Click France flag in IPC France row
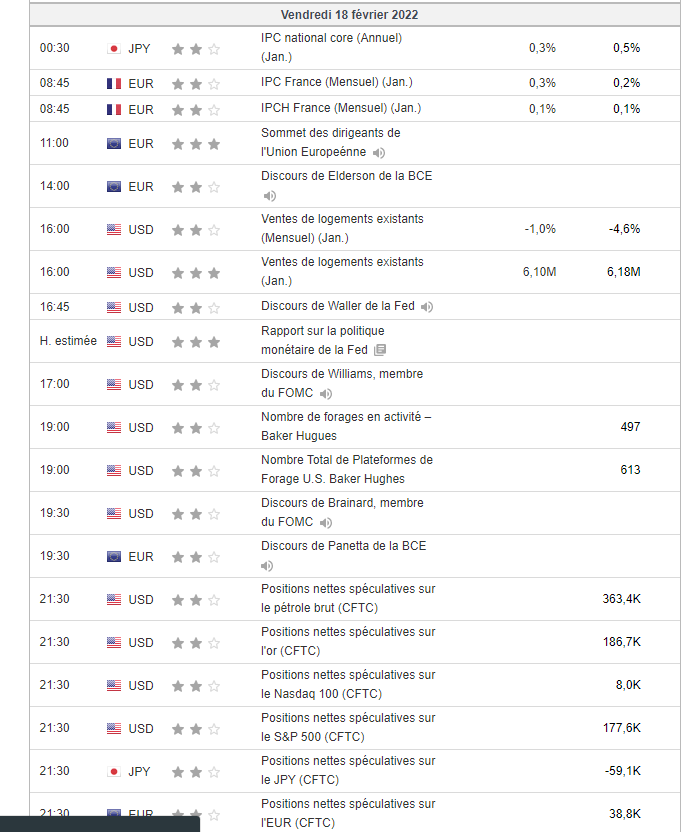684x832 pixels. coord(113,83)
